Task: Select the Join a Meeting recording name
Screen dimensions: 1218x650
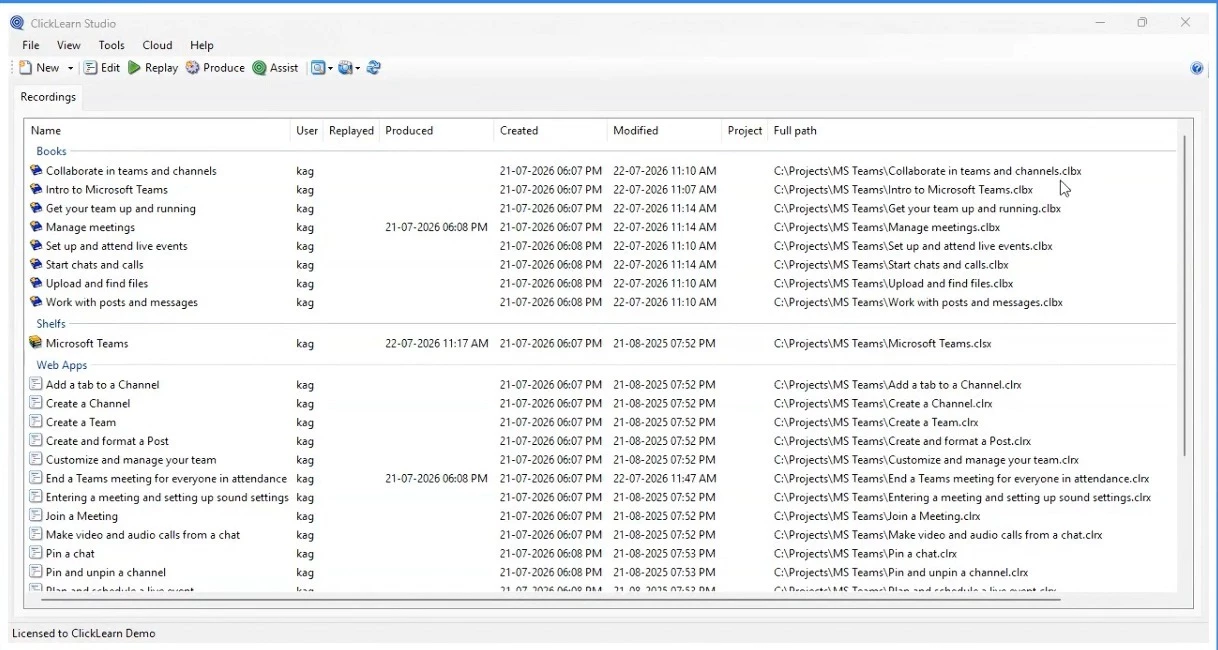Action: pyautogui.click(x=82, y=516)
